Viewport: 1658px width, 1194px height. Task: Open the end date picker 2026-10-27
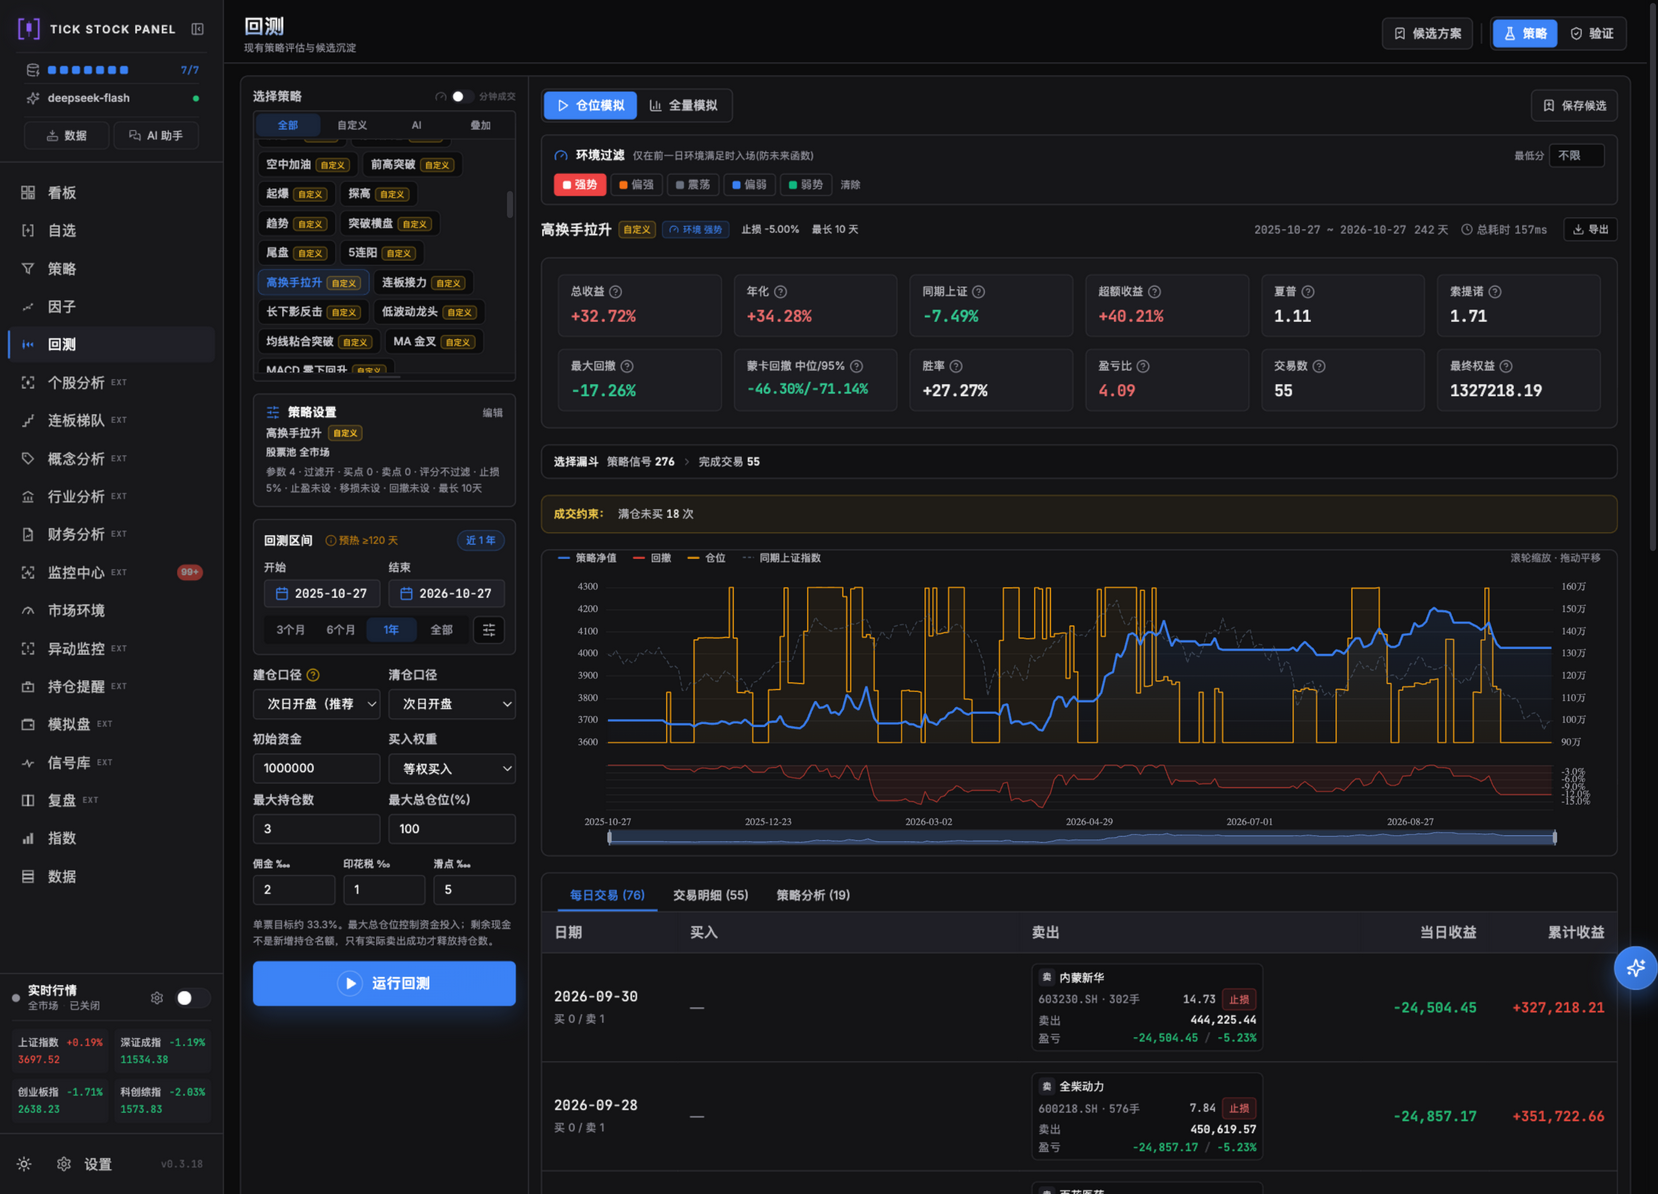(x=447, y=593)
